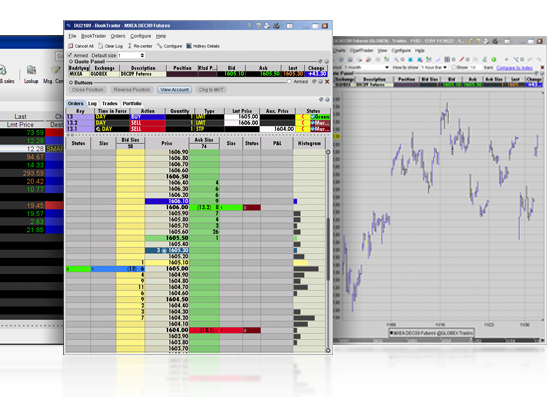Switch to the Portfolio tab

coord(132,104)
